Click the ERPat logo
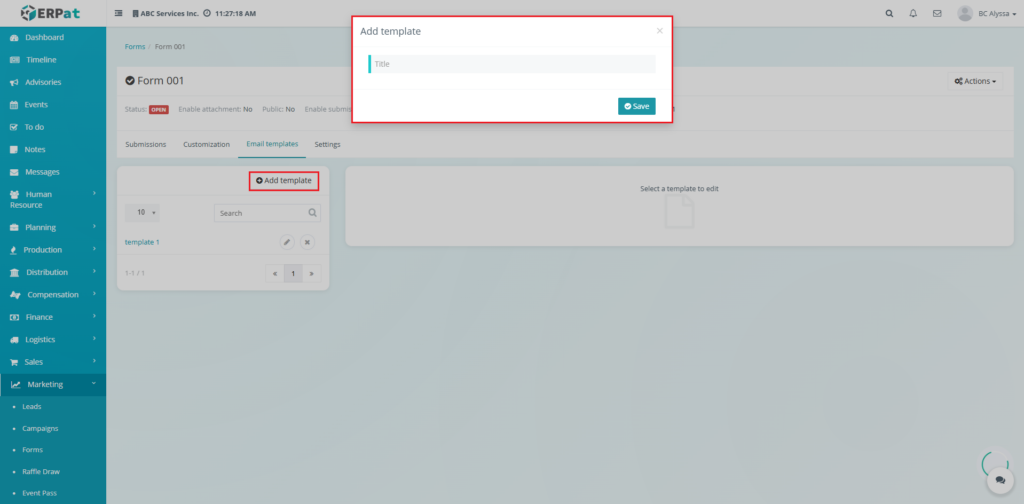The width and height of the screenshot is (1024, 504). (50, 12)
